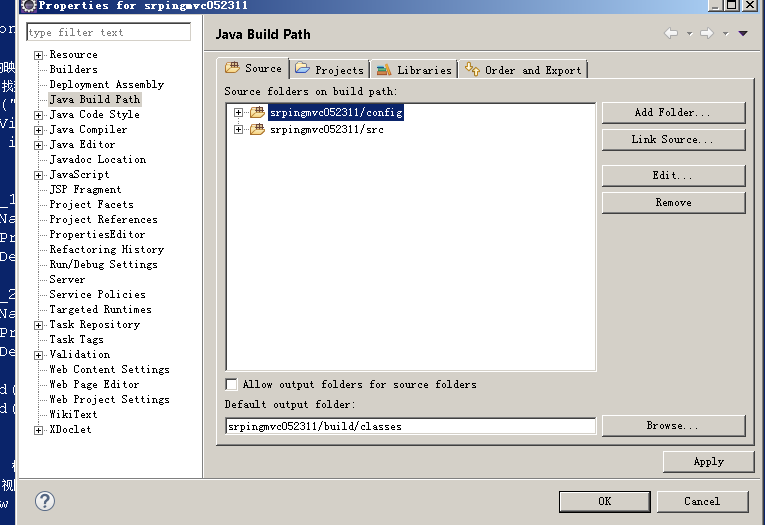
Task: Open back history dropdown arrow
Action: (x=689, y=34)
